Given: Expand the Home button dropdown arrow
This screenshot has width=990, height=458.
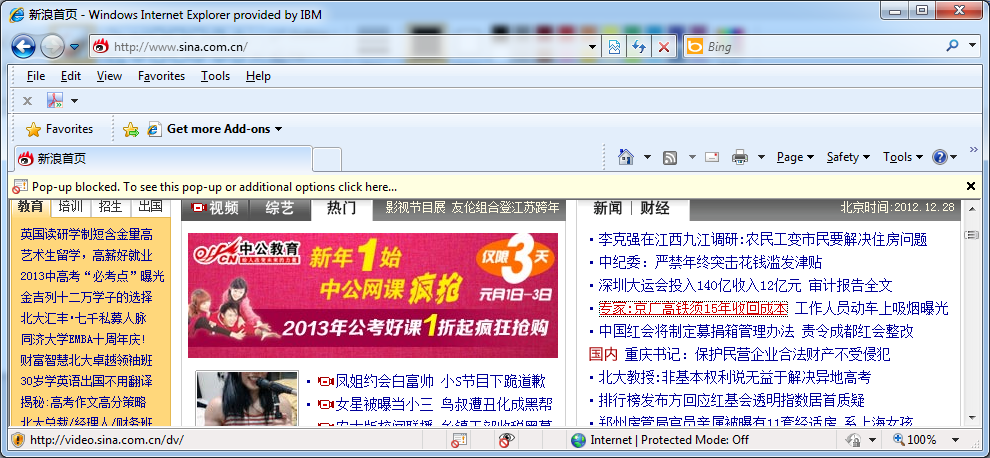Looking at the screenshot, I should [x=647, y=157].
